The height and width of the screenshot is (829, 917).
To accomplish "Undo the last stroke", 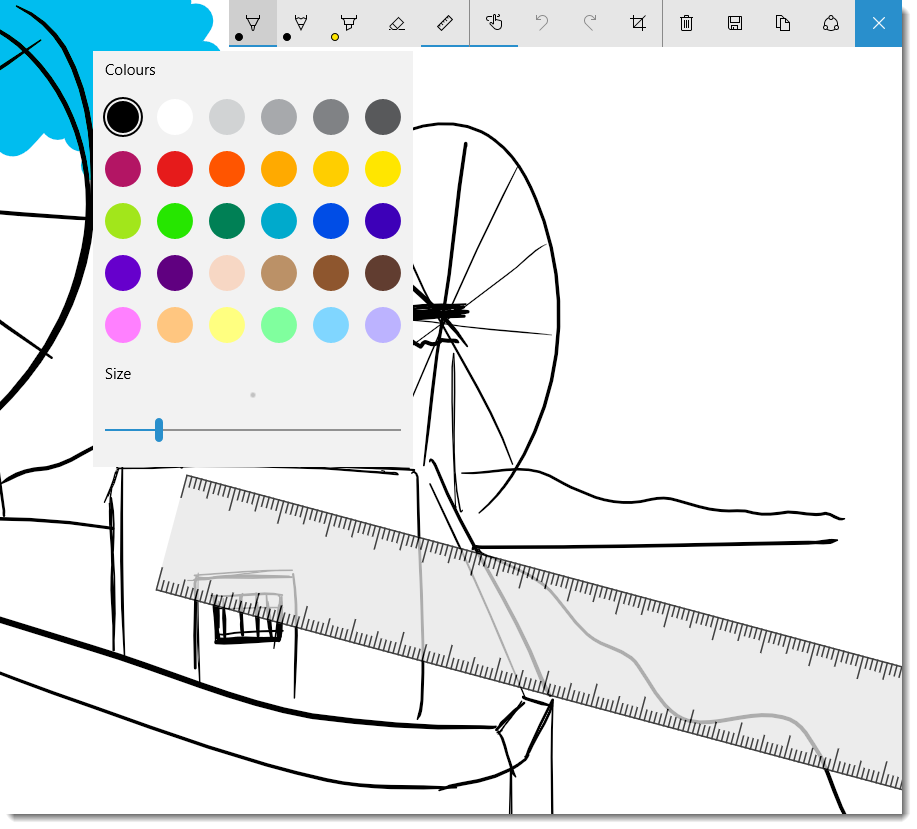I will point(541,24).
